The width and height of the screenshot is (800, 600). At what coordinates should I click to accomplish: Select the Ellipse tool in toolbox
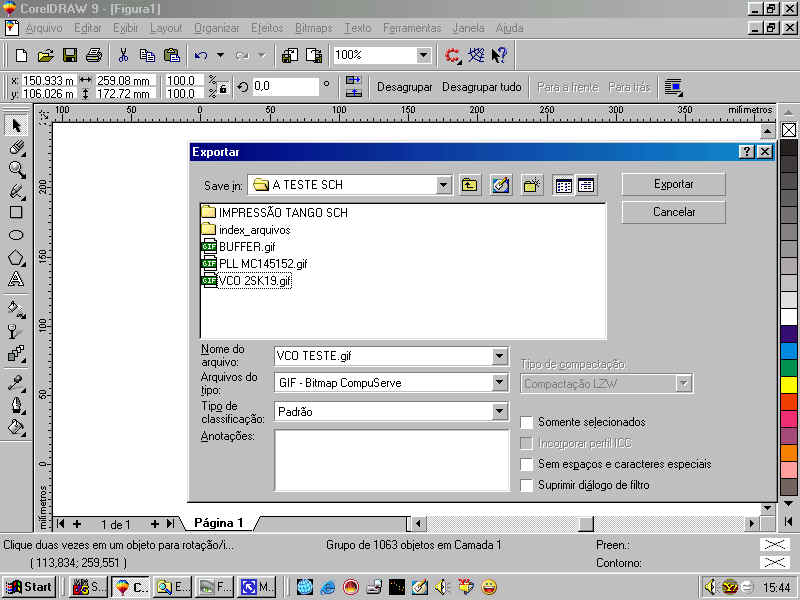(16, 234)
